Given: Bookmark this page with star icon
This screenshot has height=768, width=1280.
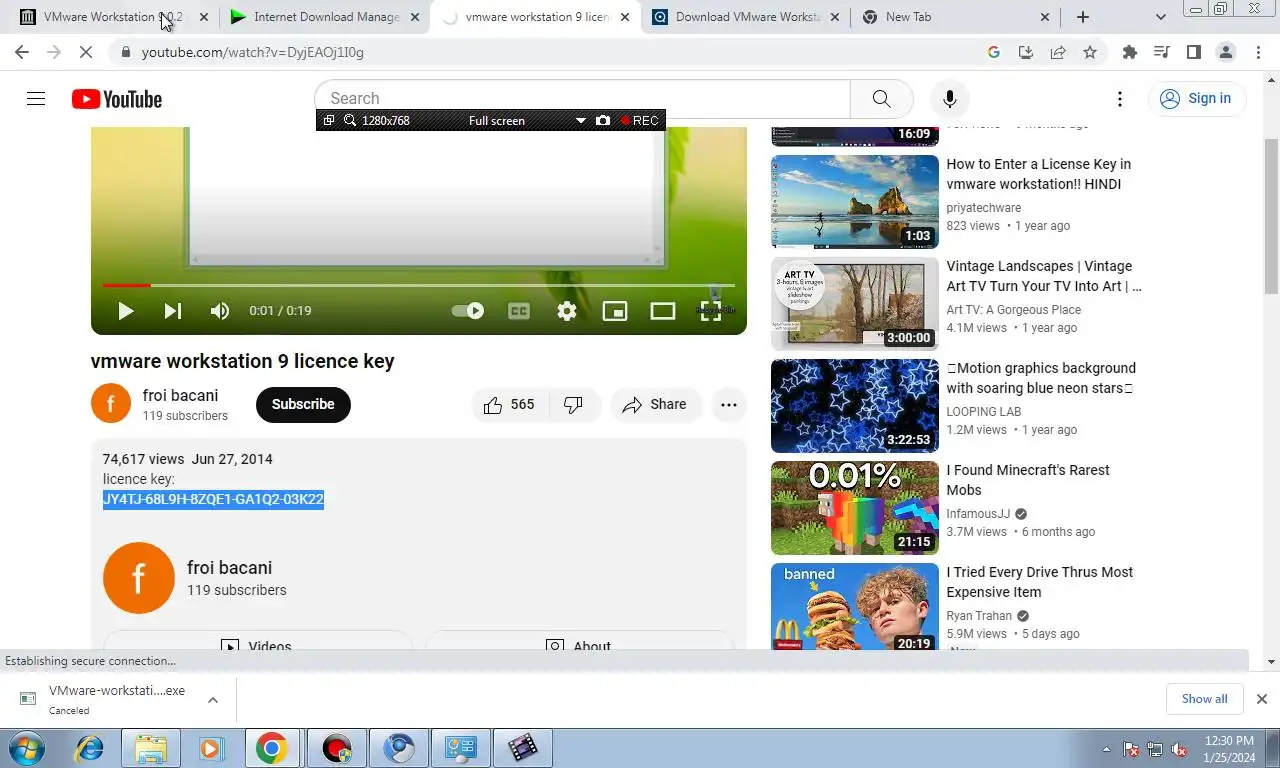Looking at the screenshot, I should point(1090,52).
